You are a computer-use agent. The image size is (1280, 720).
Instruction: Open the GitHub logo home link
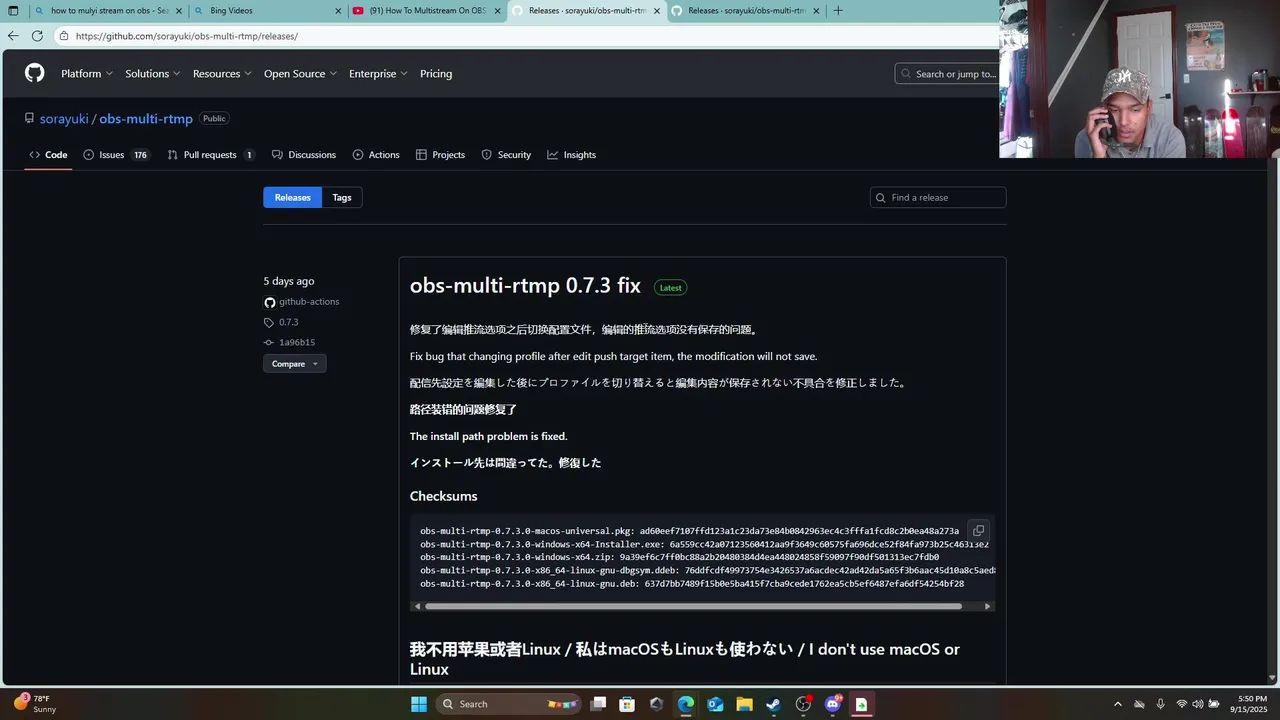tap(35, 73)
